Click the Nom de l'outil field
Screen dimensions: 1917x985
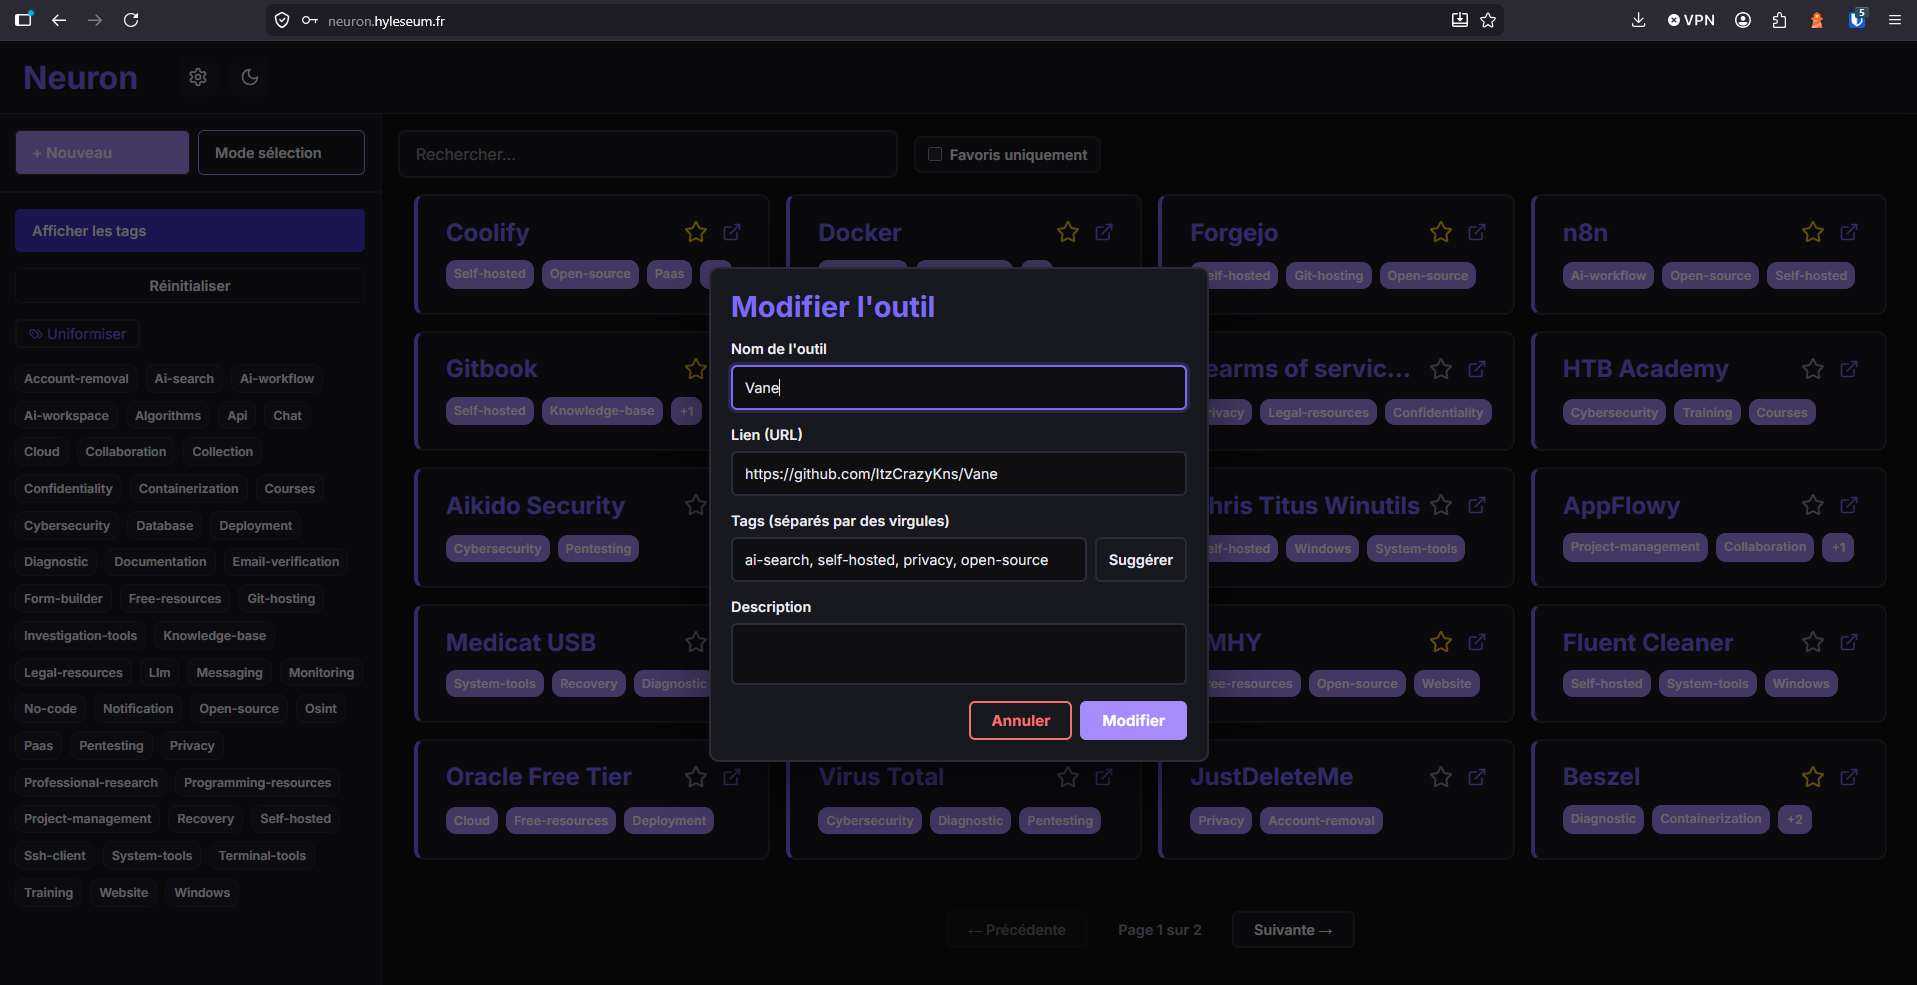coord(958,387)
